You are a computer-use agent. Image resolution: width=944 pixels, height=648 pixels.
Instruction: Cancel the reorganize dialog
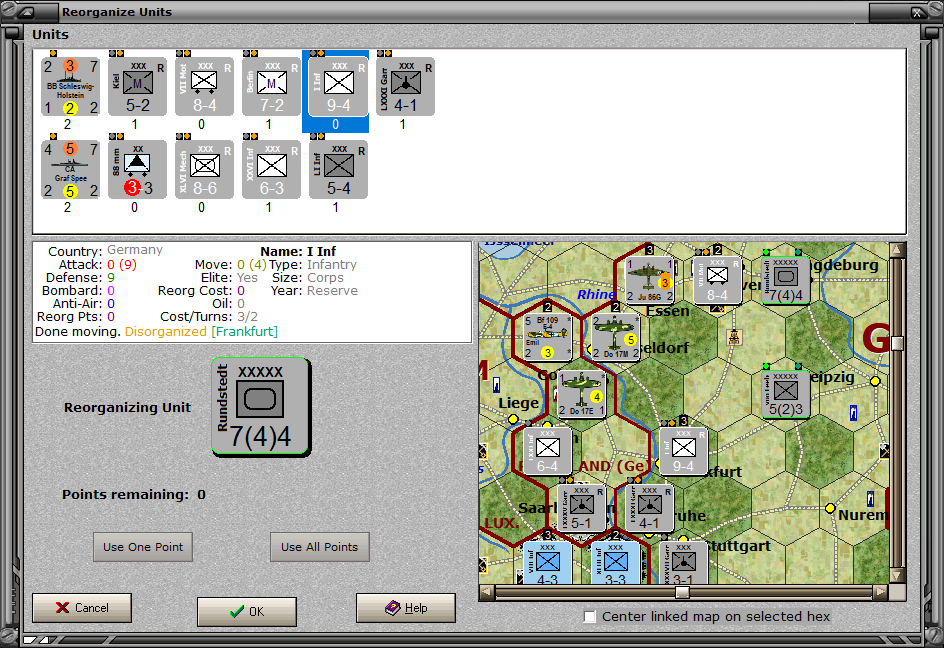coord(82,608)
